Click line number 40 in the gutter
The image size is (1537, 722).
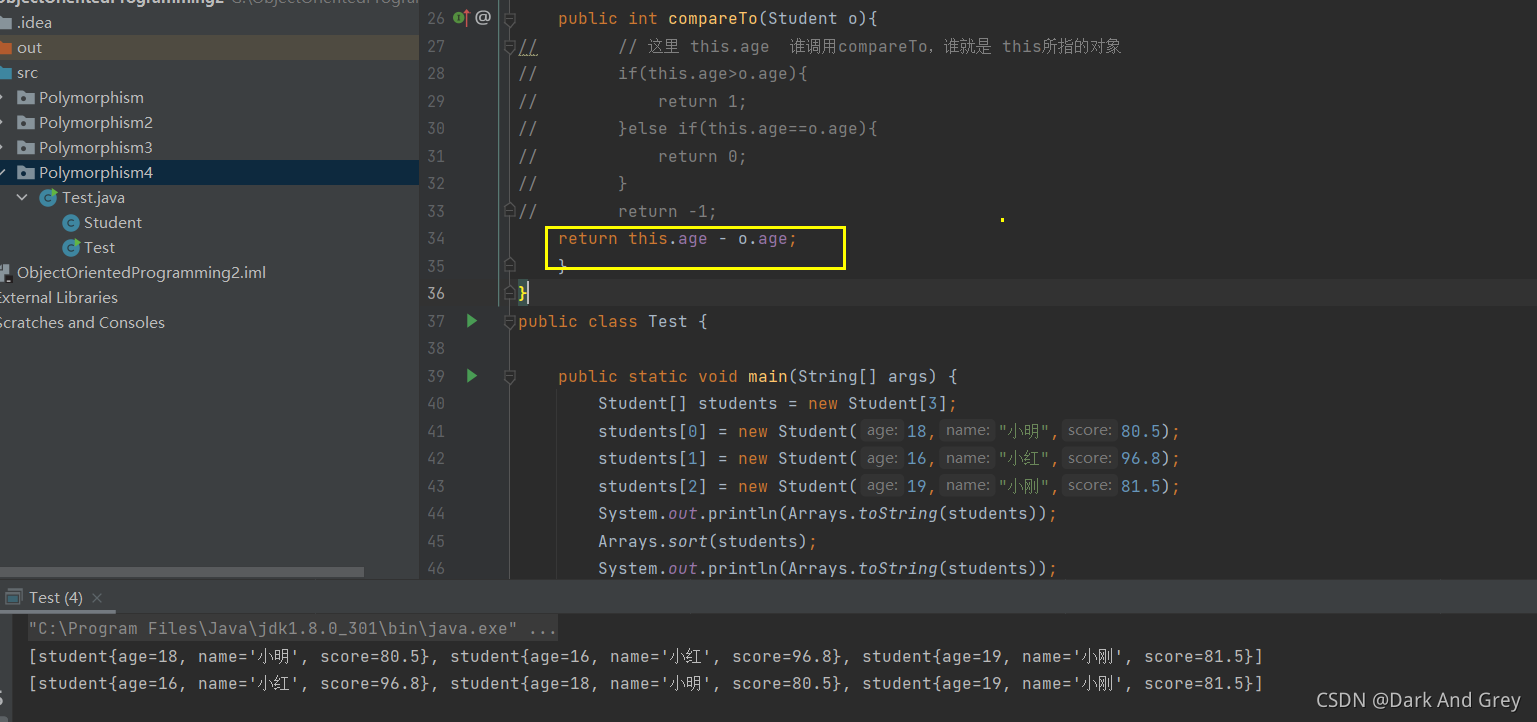435,403
